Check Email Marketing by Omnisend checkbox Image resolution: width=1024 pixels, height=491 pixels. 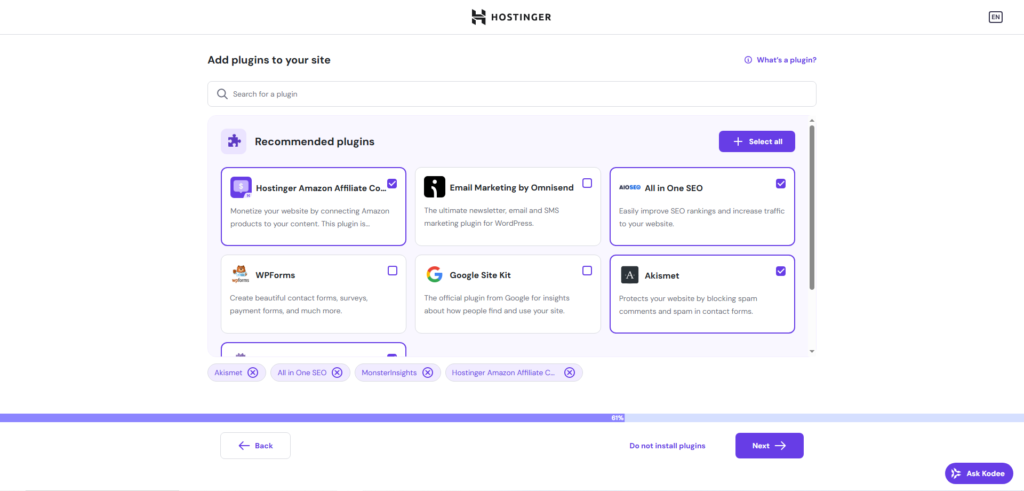(587, 183)
